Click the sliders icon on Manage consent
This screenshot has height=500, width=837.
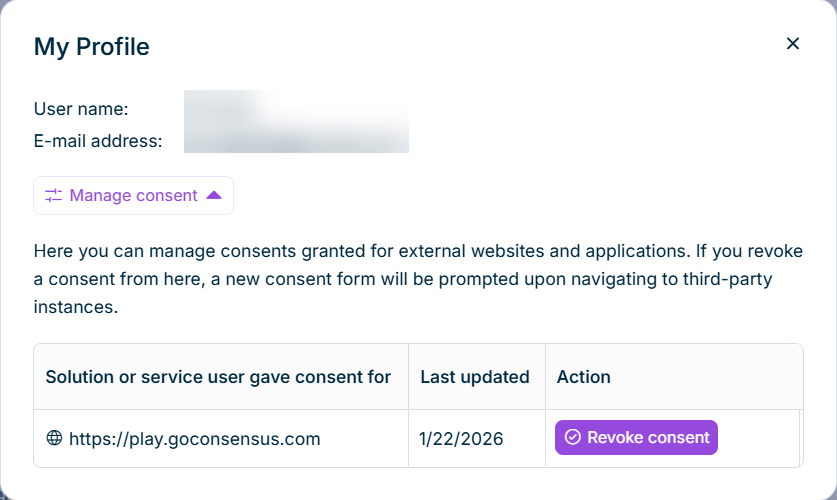[53, 196]
